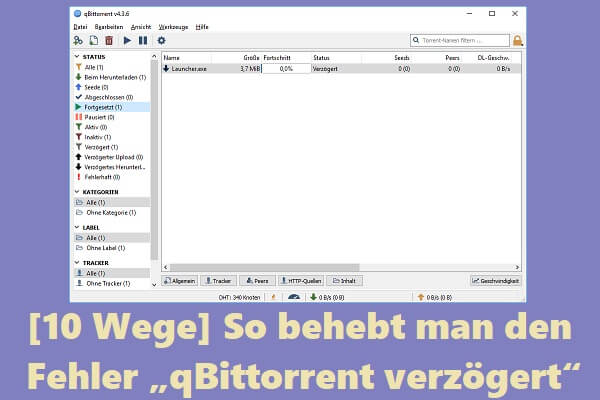Select Ohne Kategorie (1)
The height and width of the screenshot is (400, 600).
[111, 212]
